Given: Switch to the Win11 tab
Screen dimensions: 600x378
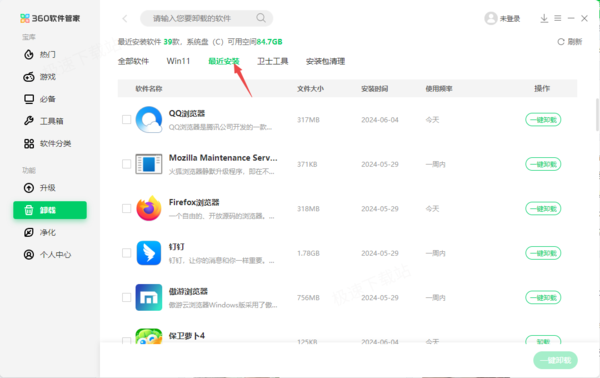Looking at the screenshot, I should coord(178,61).
